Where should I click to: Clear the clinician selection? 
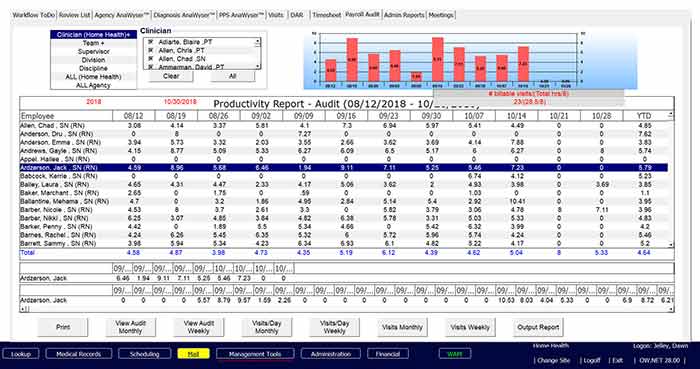[x=171, y=76]
